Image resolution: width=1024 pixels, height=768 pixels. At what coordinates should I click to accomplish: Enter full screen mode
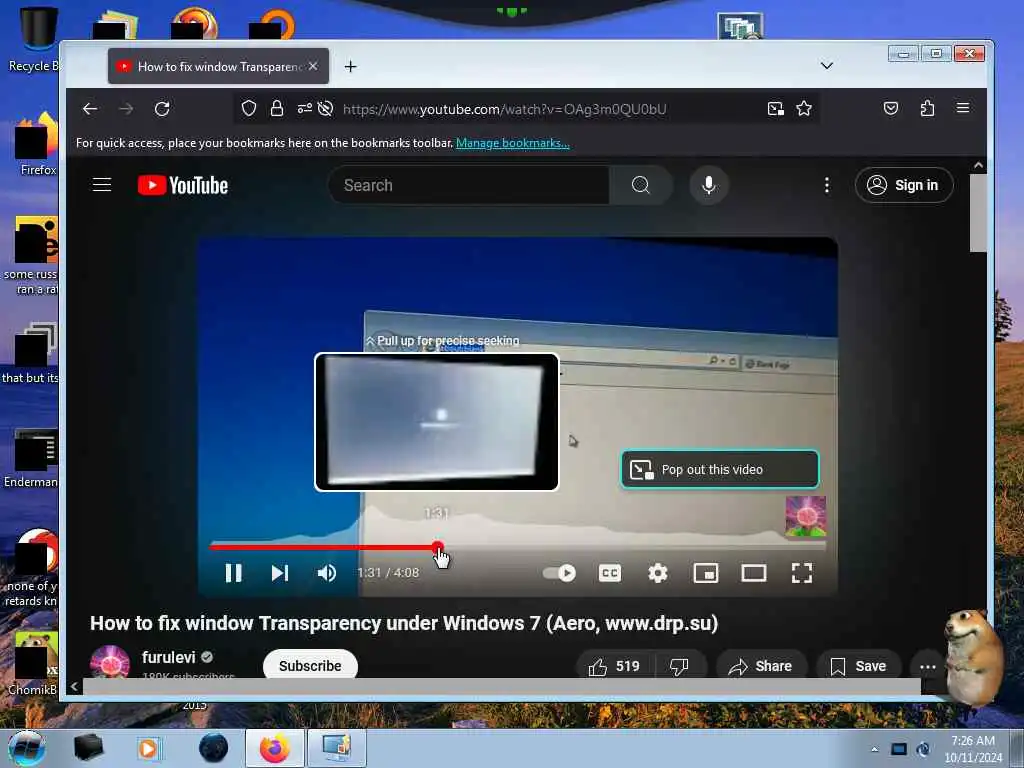tap(802, 573)
